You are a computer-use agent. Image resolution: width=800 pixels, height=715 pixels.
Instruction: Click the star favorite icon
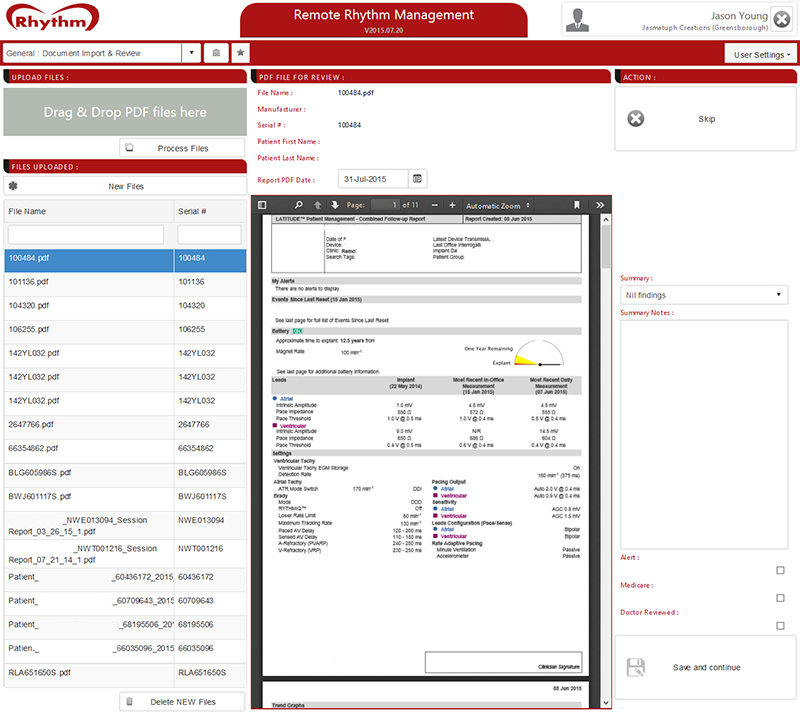click(x=240, y=53)
